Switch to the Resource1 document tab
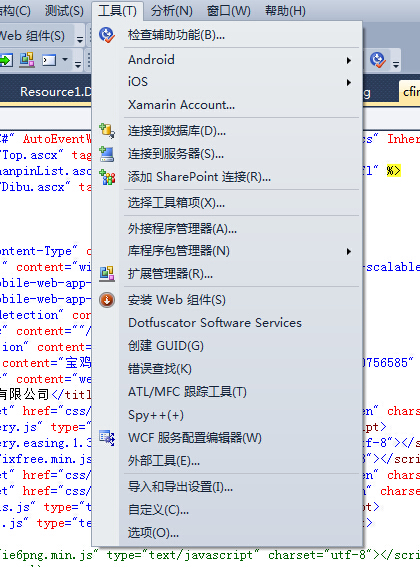The height and width of the screenshot is (567, 420). [55, 91]
